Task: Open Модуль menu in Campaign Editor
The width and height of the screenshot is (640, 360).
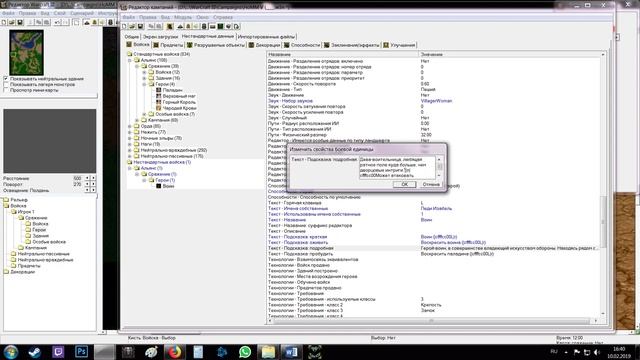Action: pos(183,18)
